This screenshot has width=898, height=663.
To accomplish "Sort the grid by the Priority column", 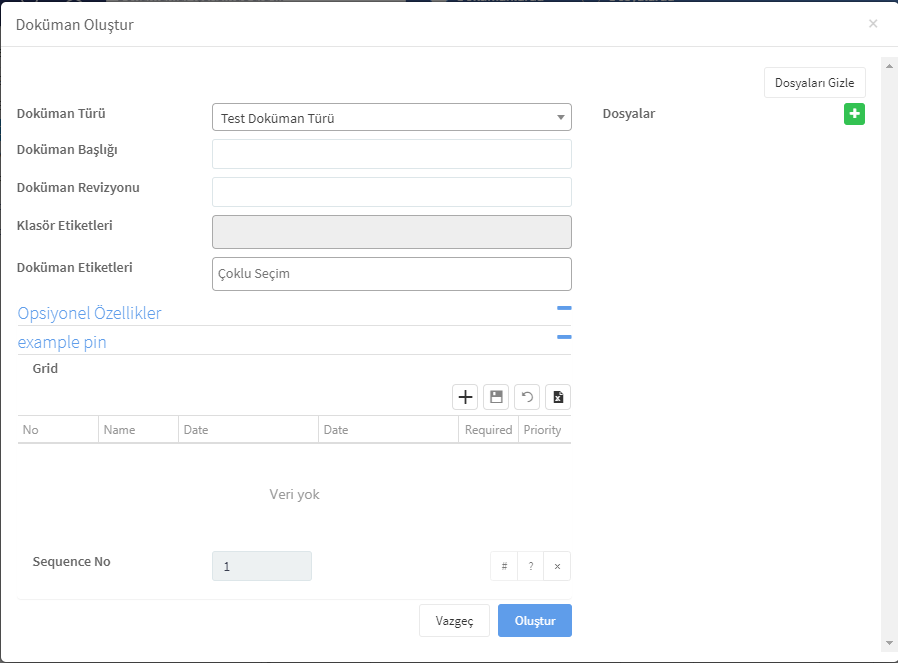I will (544, 430).
